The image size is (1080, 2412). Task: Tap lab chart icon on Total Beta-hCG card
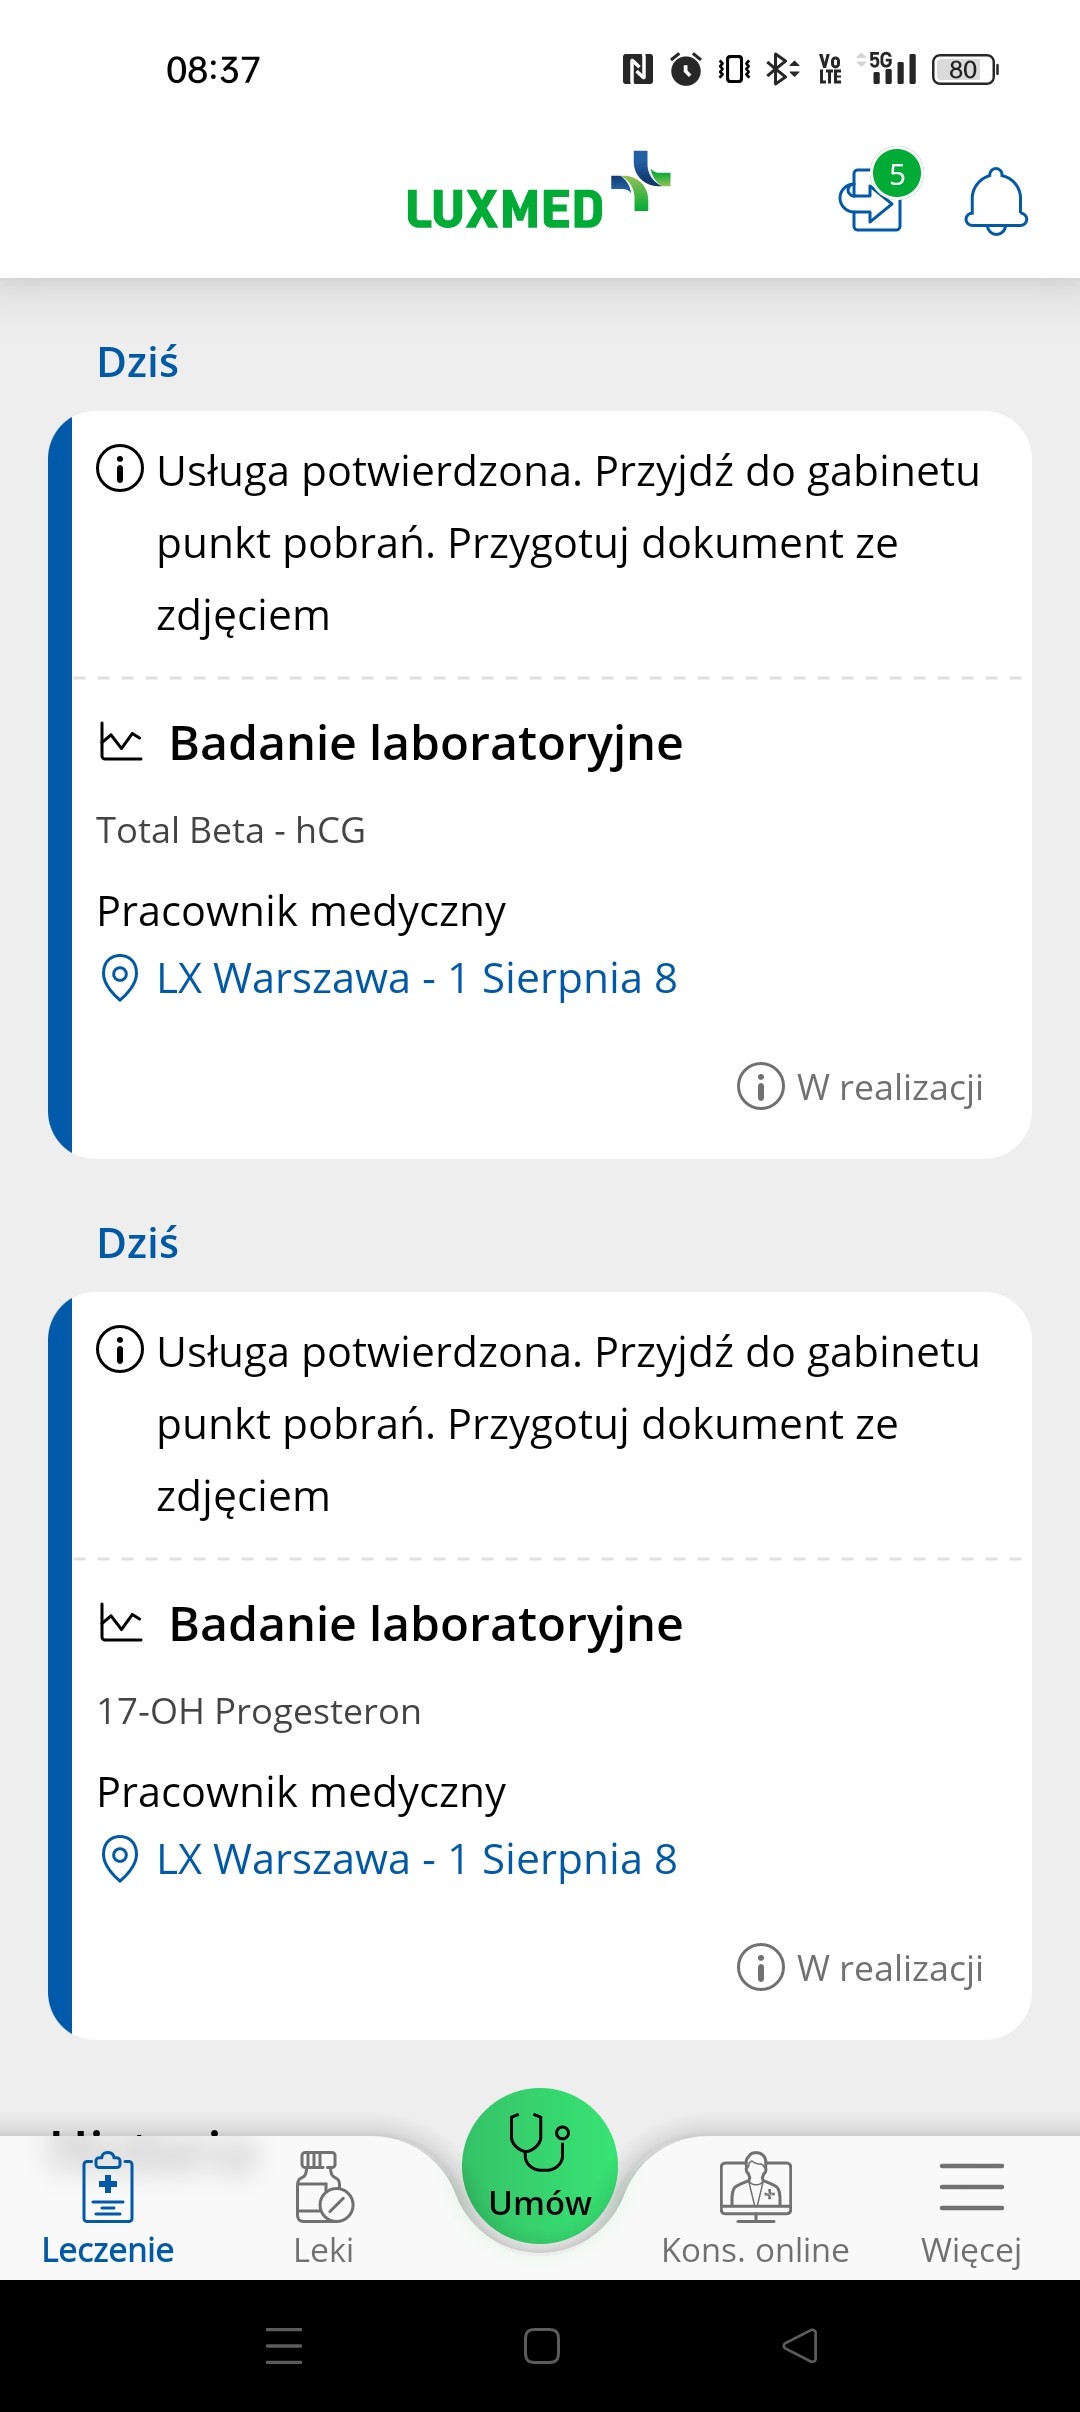click(x=121, y=743)
